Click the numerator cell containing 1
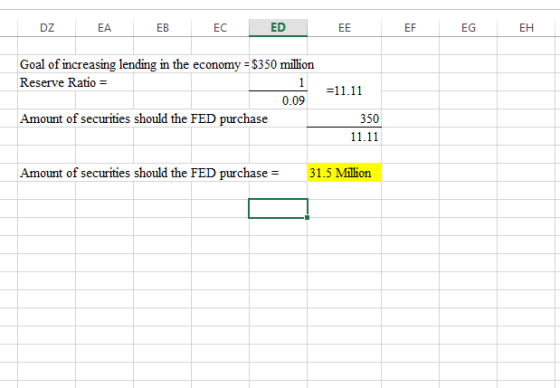Viewport: 560px width, 388px height. pos(278,82)
